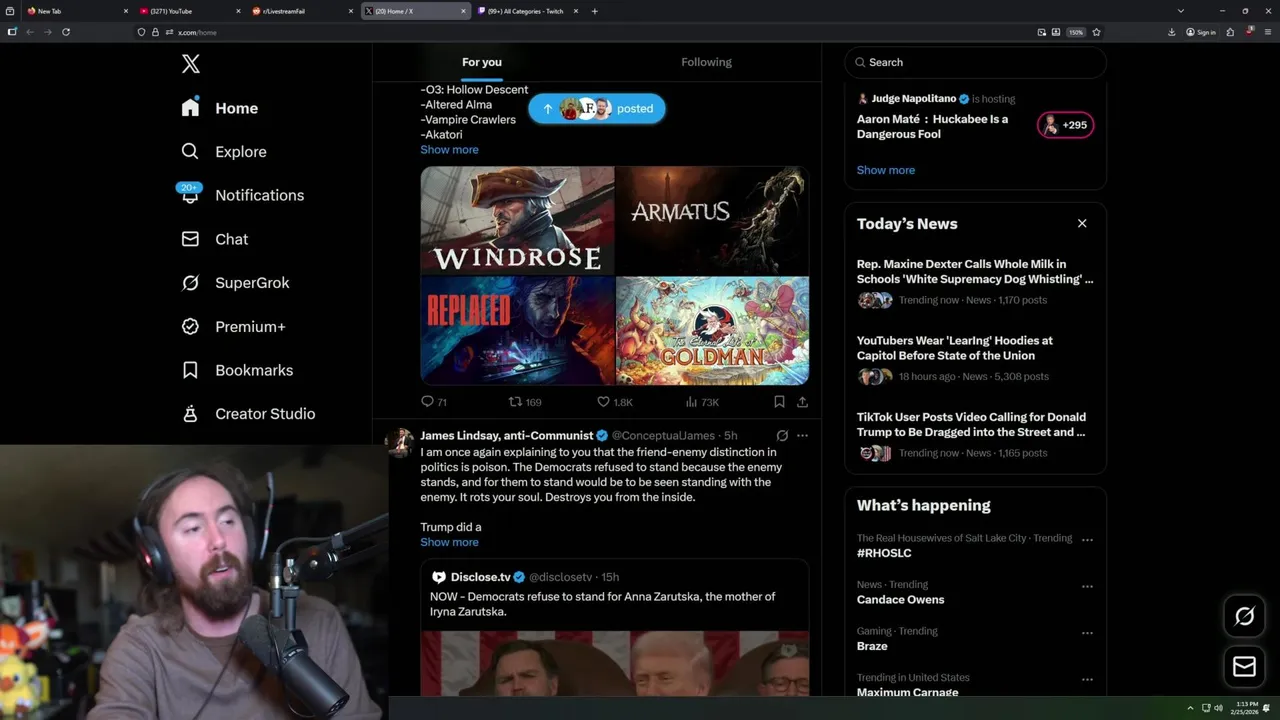
Task: Open Braze trending topic
Action: pos(872,646)
